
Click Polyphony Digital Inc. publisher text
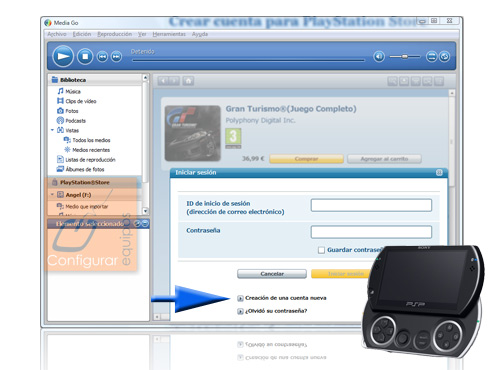[260, 120]
